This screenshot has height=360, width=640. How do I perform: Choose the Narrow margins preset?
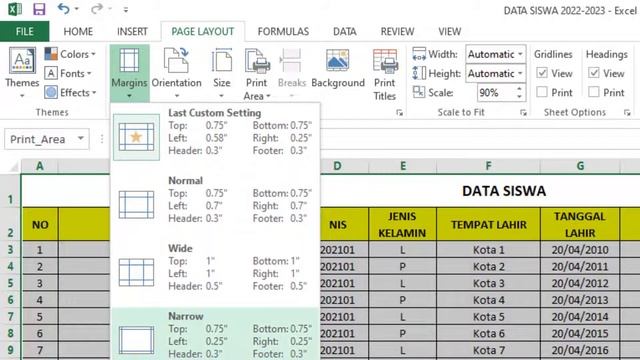215,335
